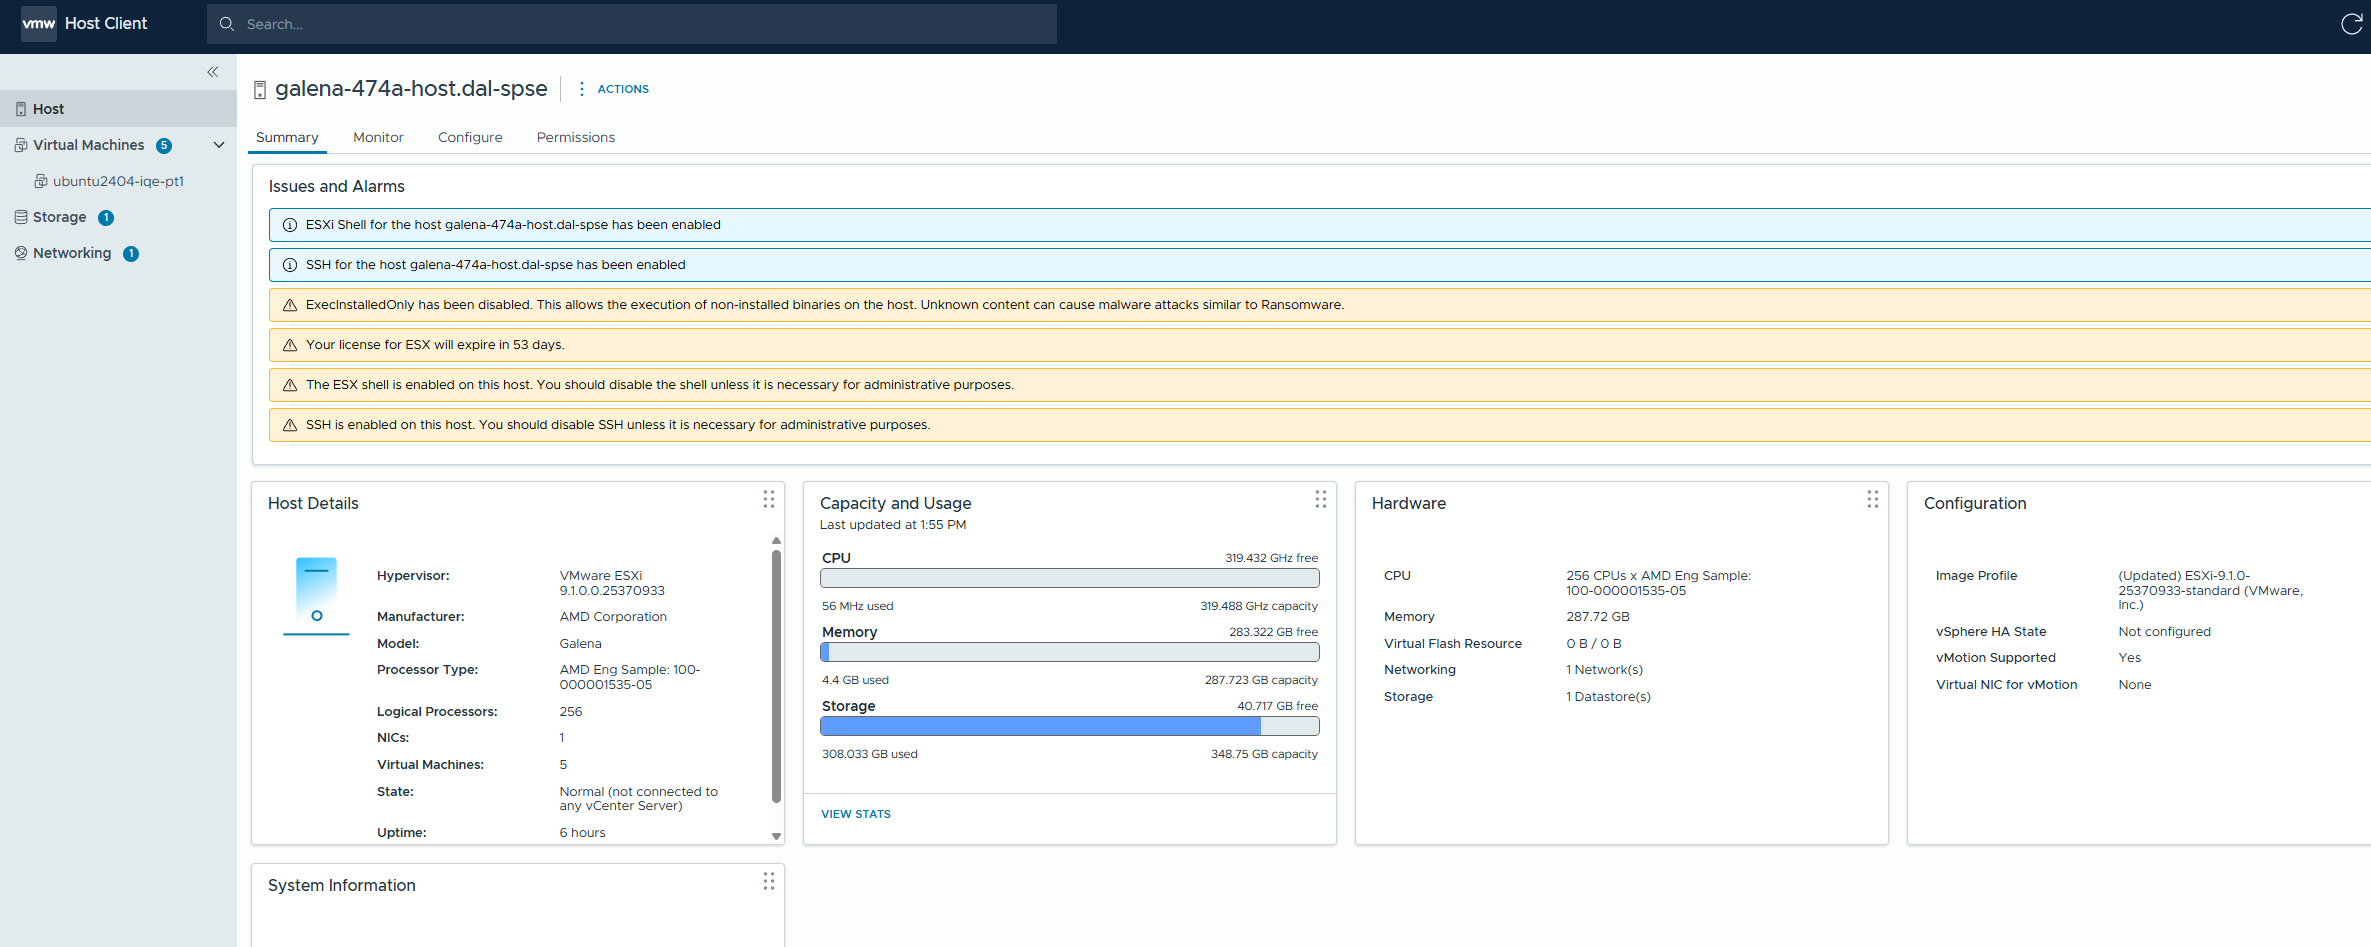Switch to the Monitor tab
This screenshot has width=2371, height=947.
pos(378,137)
